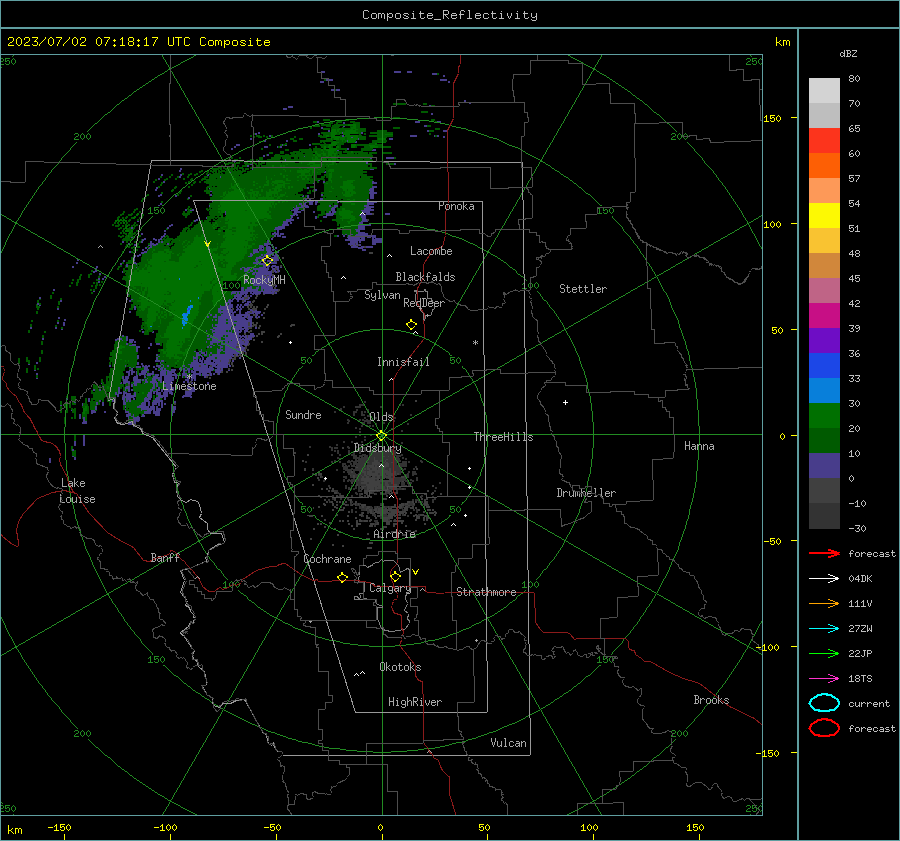The width and height of the screenshot is (900, 841).
Task: Click the yellow diamond marker above RockyMH
Action: pos(267,261)
